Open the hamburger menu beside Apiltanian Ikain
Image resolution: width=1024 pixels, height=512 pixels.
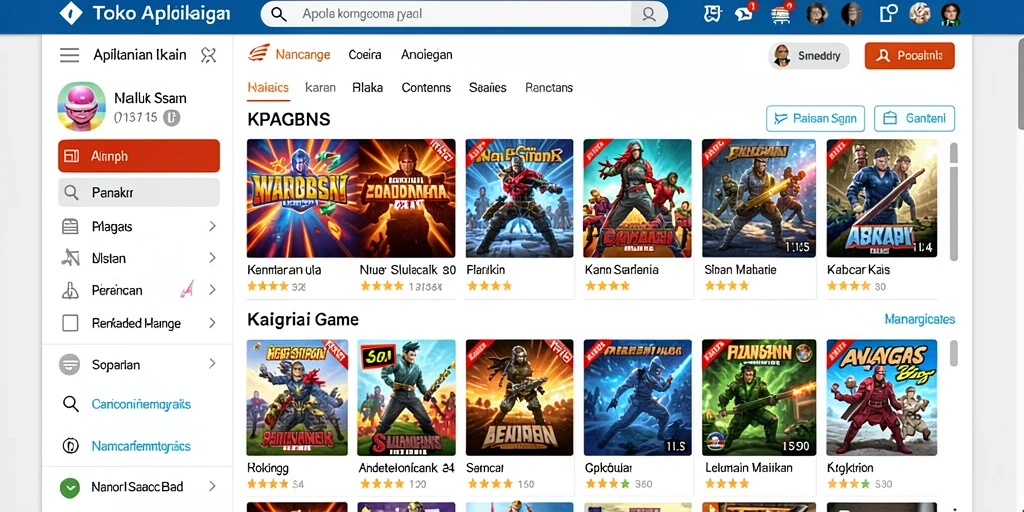pos(69,56)
